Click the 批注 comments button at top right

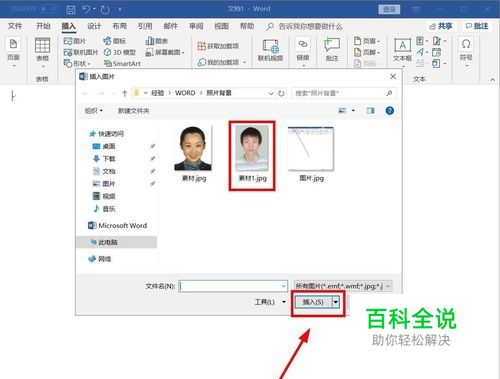(x=477, y=26)
